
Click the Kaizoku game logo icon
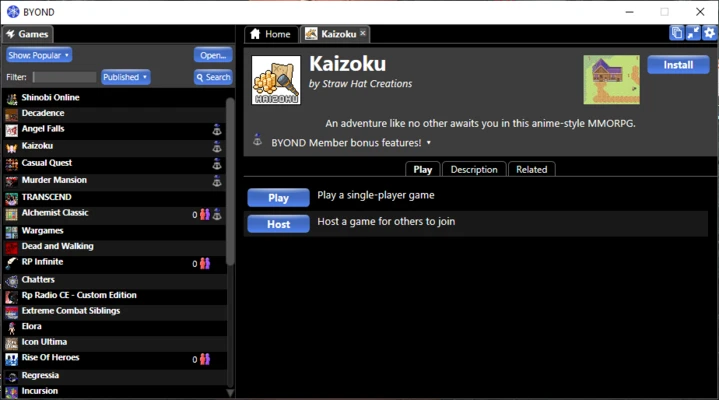tap(275, 81)
